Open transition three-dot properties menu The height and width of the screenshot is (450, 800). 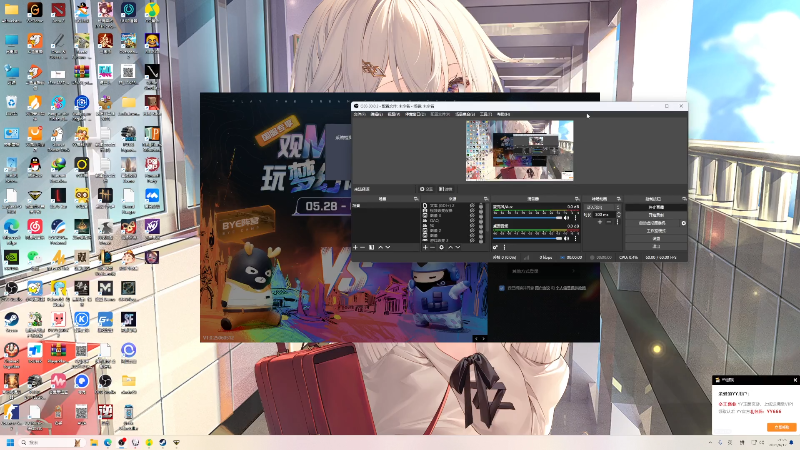click(x=617, y=222)
